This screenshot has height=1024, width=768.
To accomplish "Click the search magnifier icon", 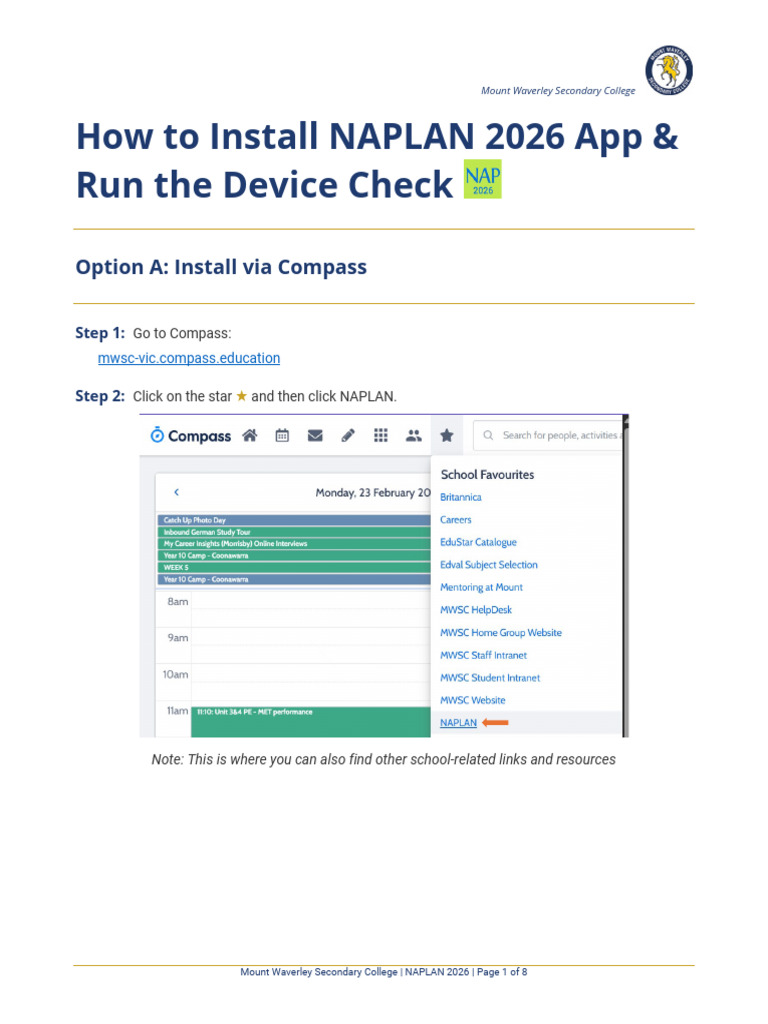I will 488,435.
